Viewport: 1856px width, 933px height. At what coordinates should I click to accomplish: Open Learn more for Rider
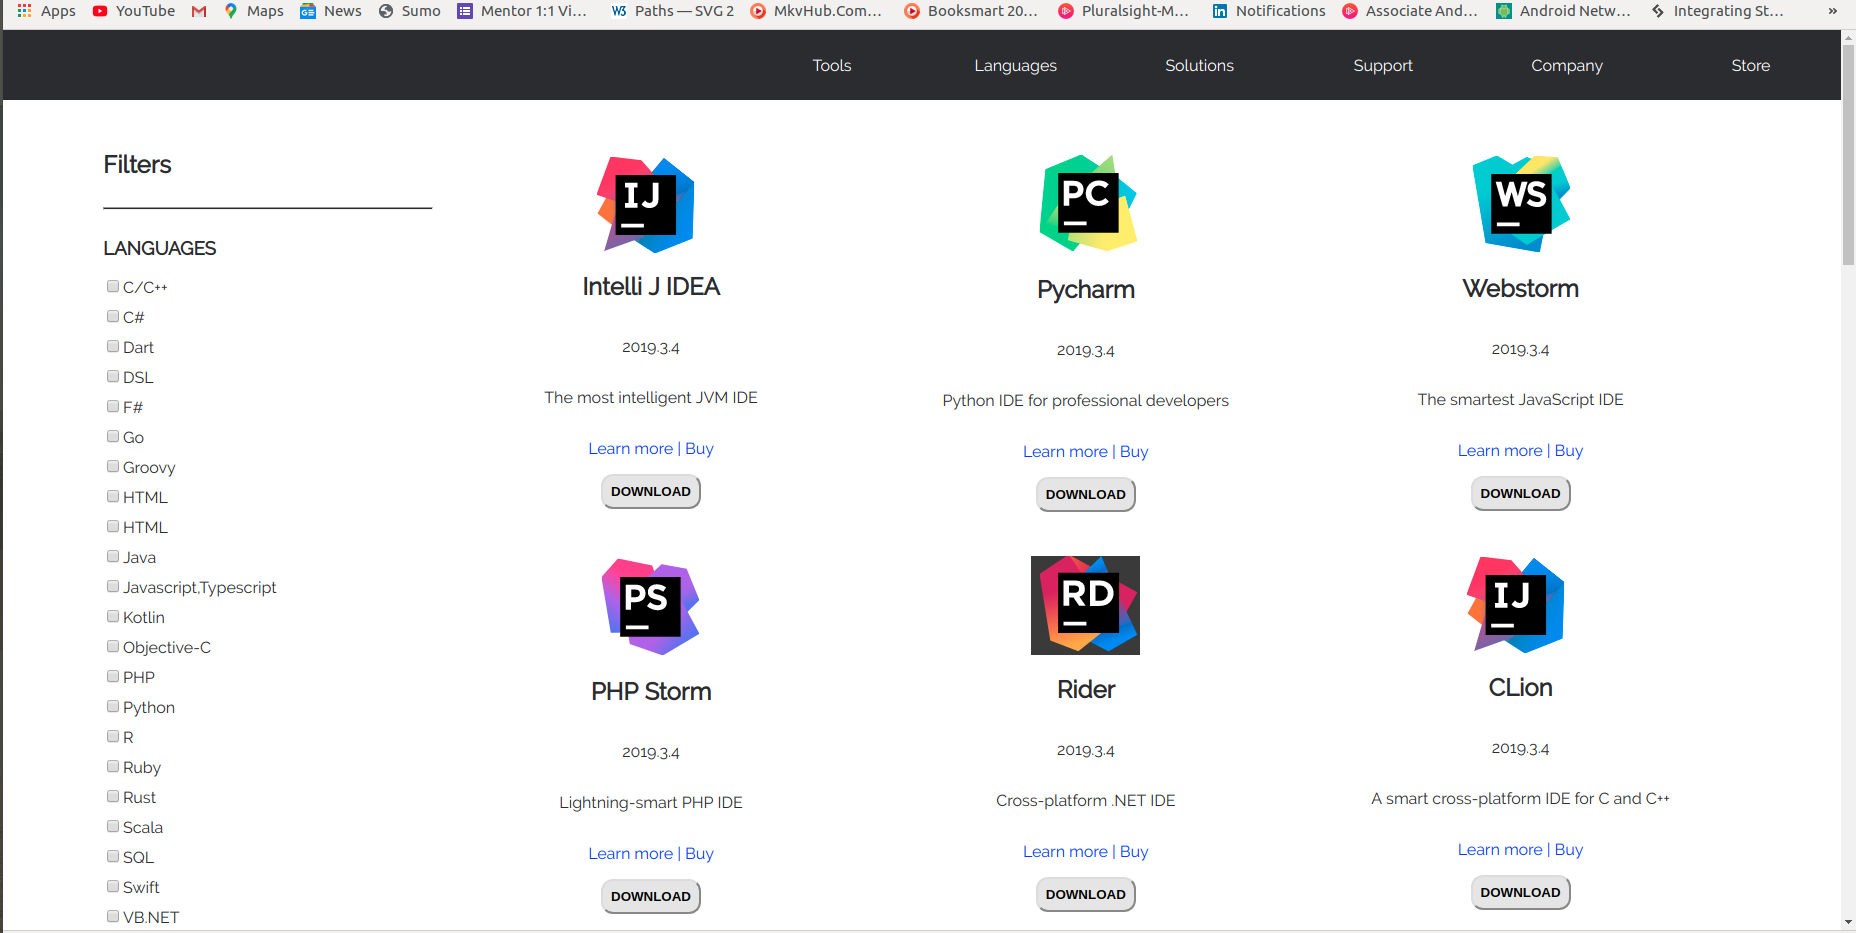click(1065, 852)
